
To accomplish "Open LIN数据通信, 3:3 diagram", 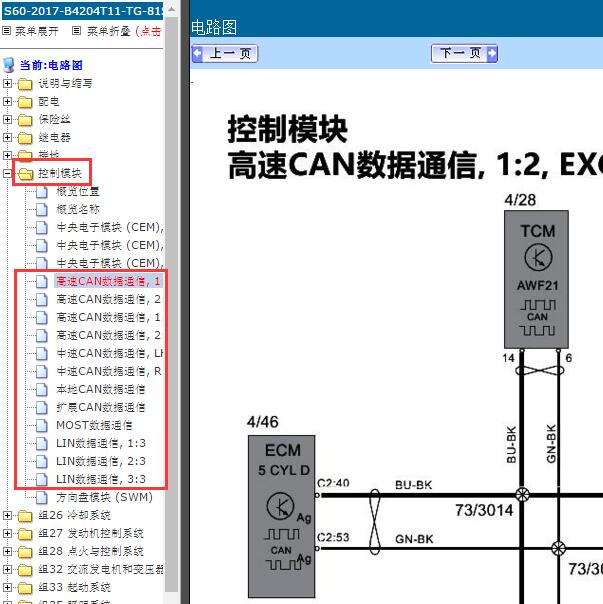I will click(x=101, y=479).
